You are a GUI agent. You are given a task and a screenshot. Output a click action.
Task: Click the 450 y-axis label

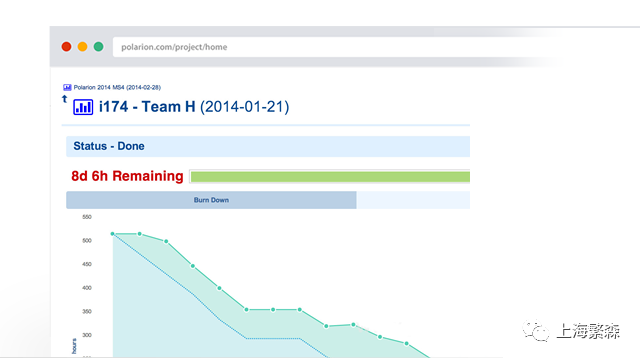point(87,264)
